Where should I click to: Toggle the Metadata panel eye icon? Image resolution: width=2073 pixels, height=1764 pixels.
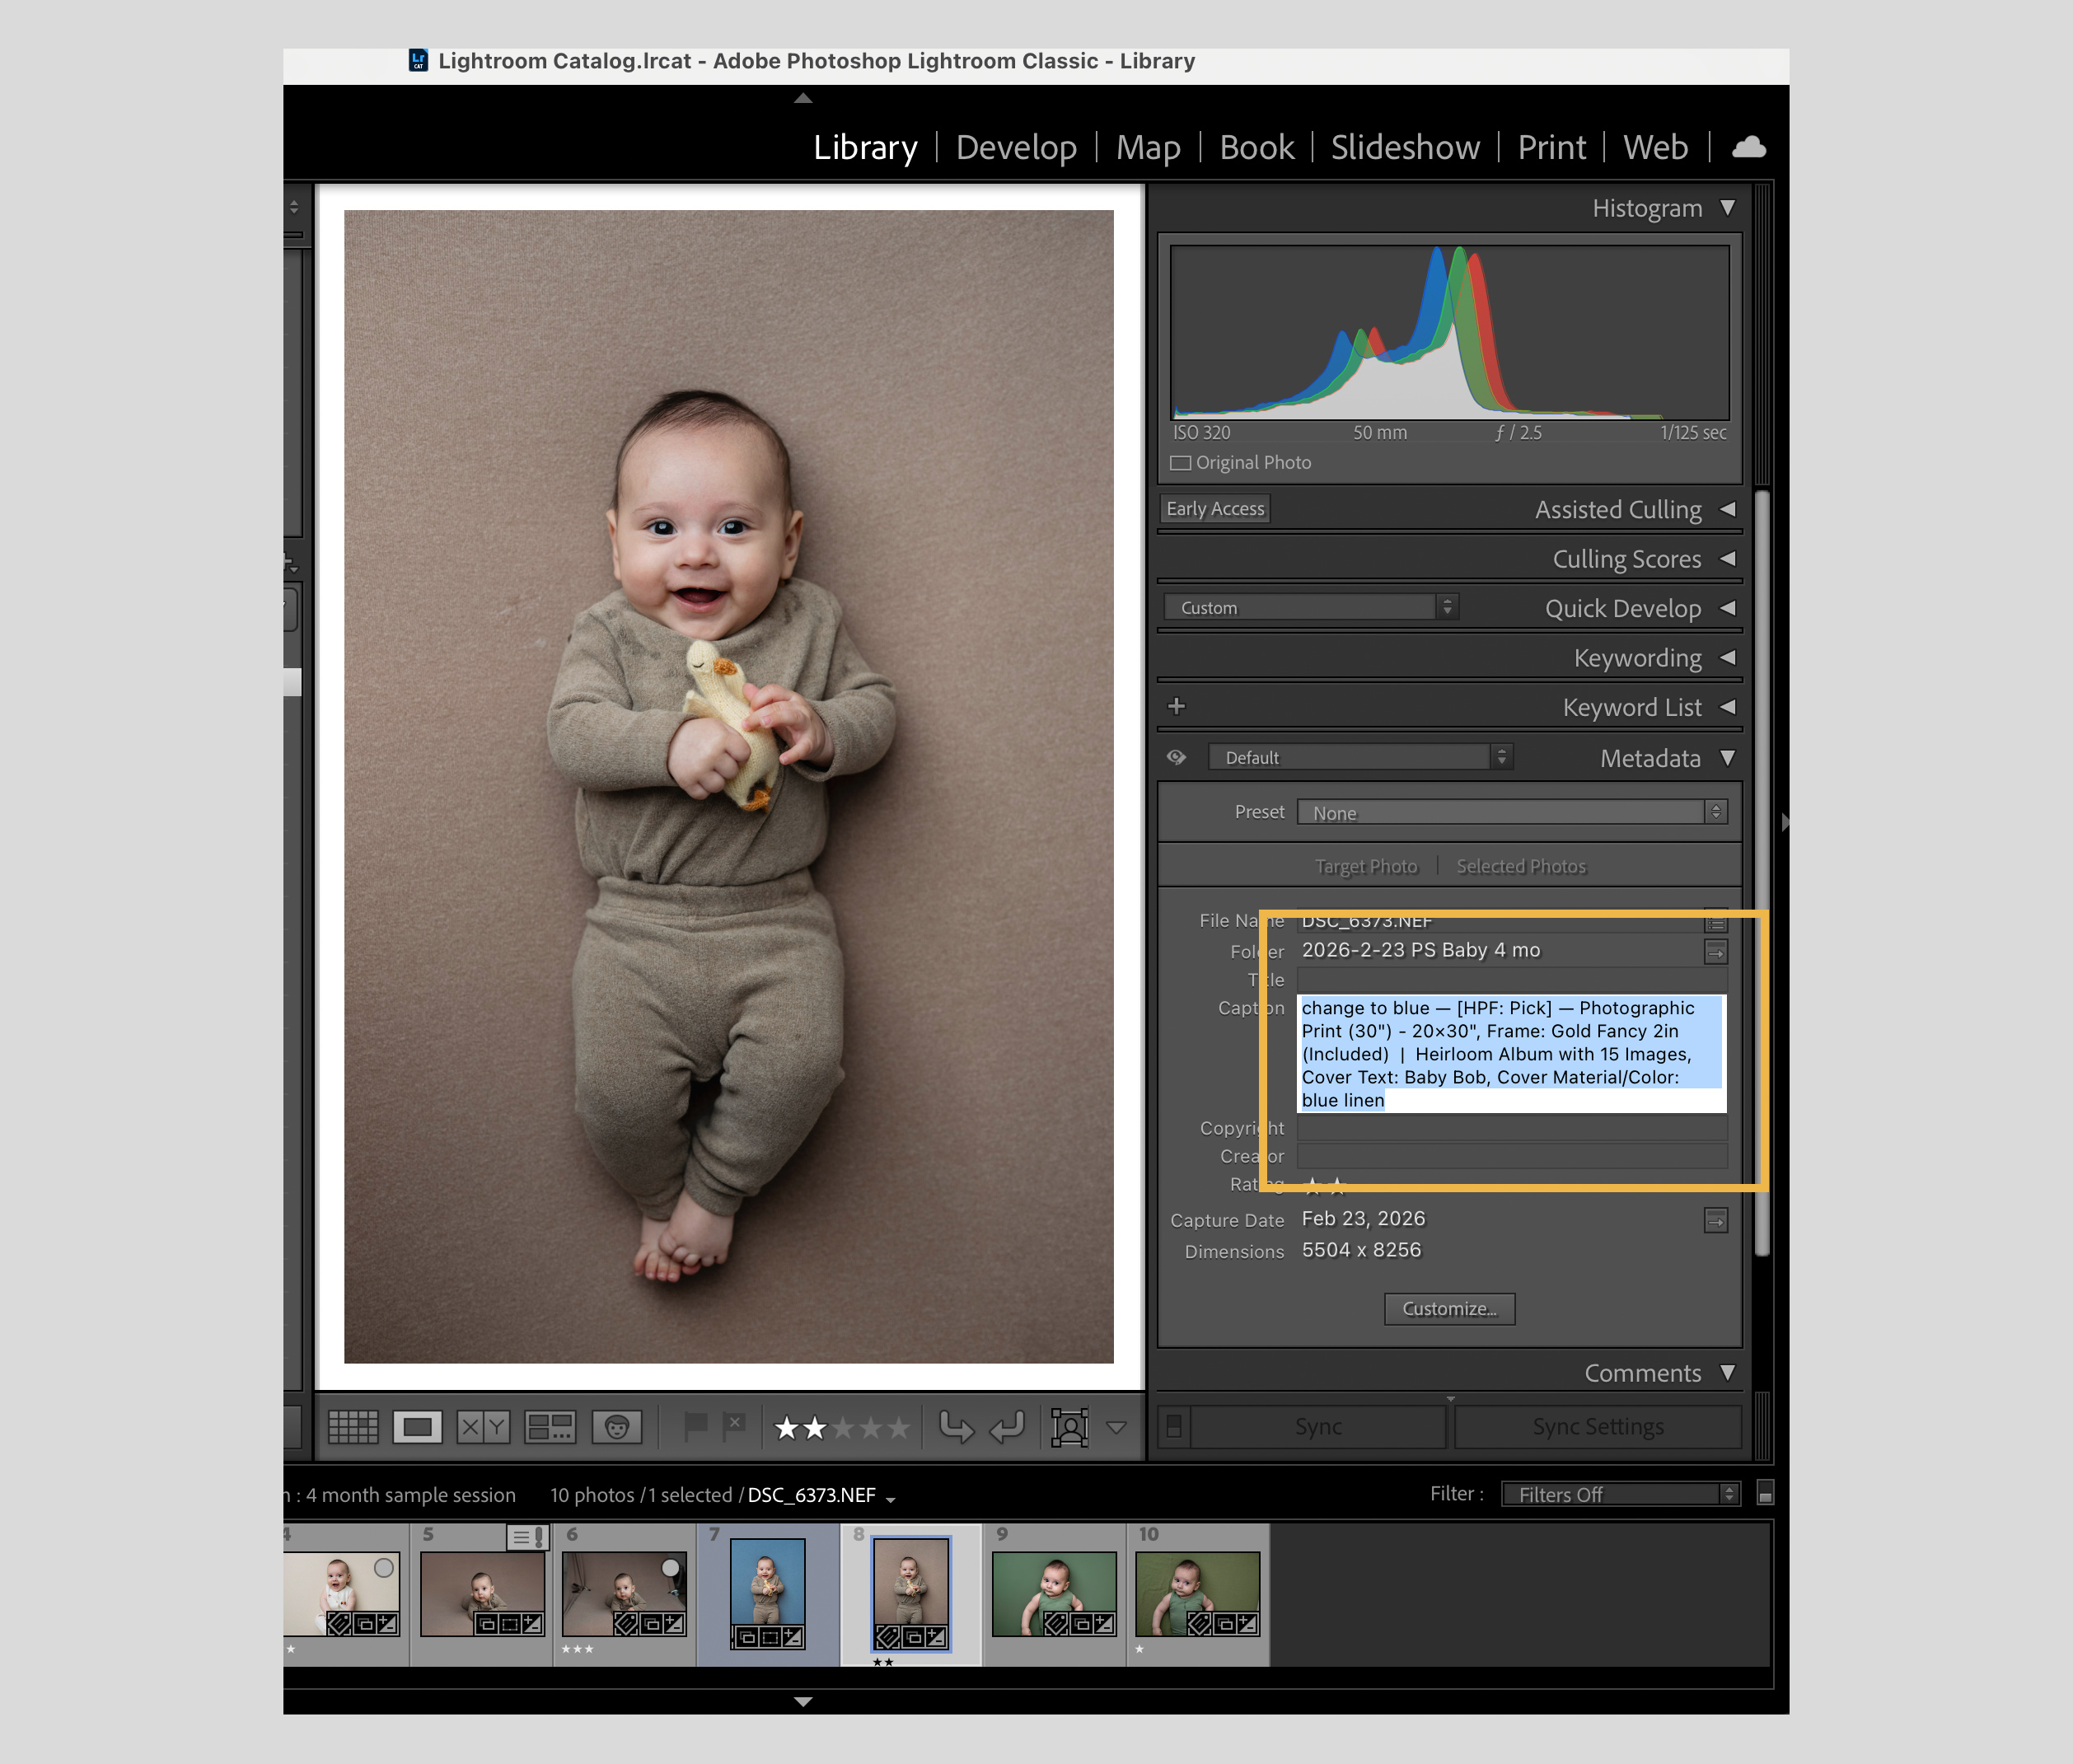(1176, 758)
